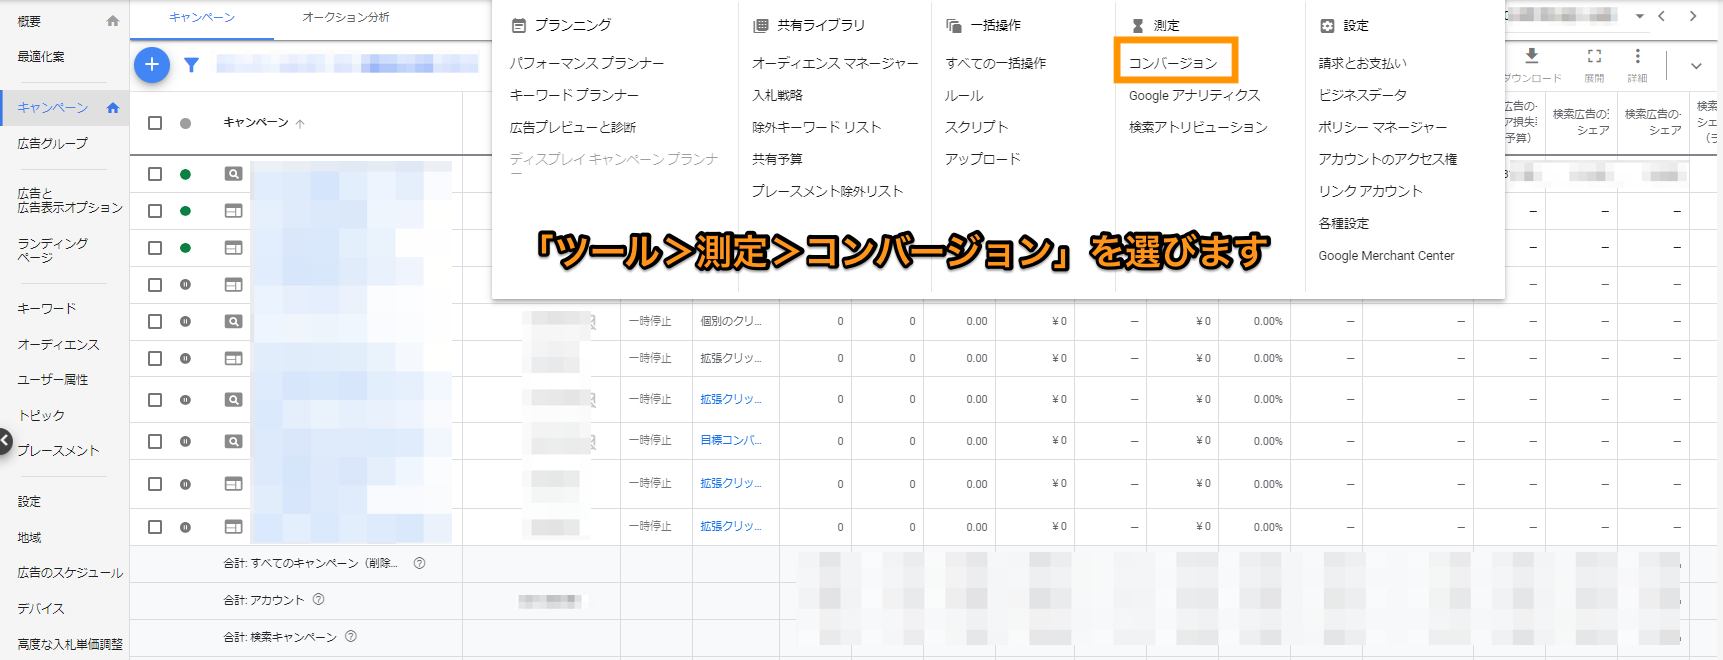The width and height of the screenshot is (1723, 660).
Task: Go to 最適化案 in sidebar
Action: click(x=41, y=57)
